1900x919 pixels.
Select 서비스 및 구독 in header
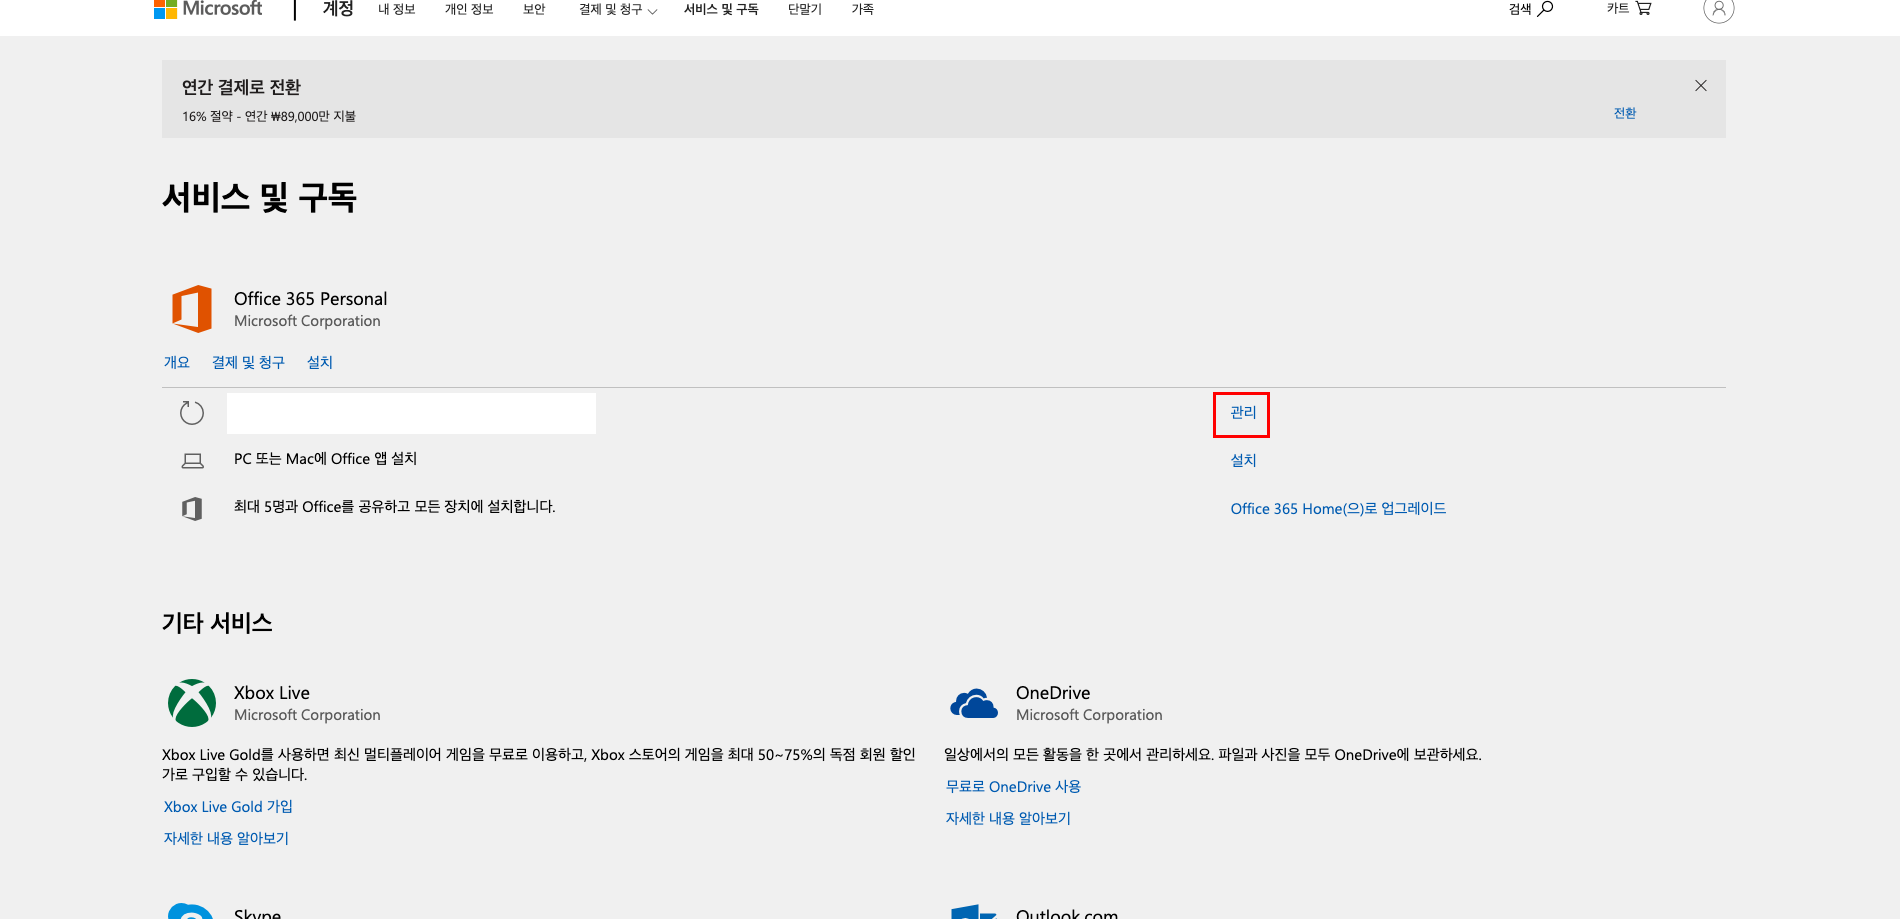(x=721, y=10)
